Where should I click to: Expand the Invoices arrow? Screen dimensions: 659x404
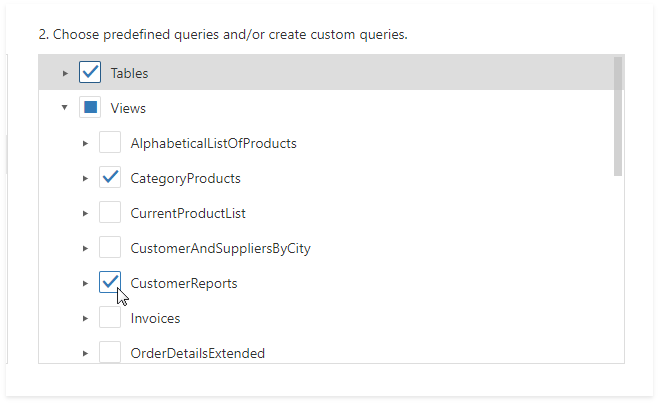(85, 318)
